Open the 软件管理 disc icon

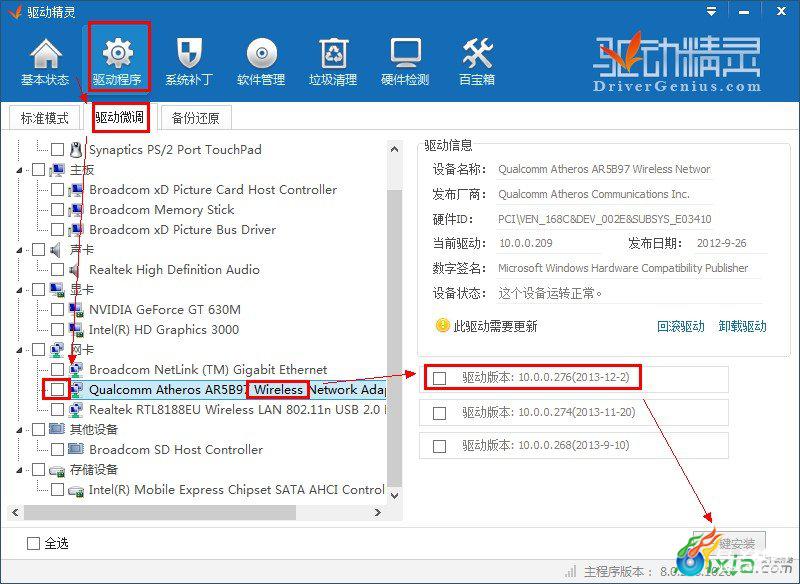tap(261, 54)
